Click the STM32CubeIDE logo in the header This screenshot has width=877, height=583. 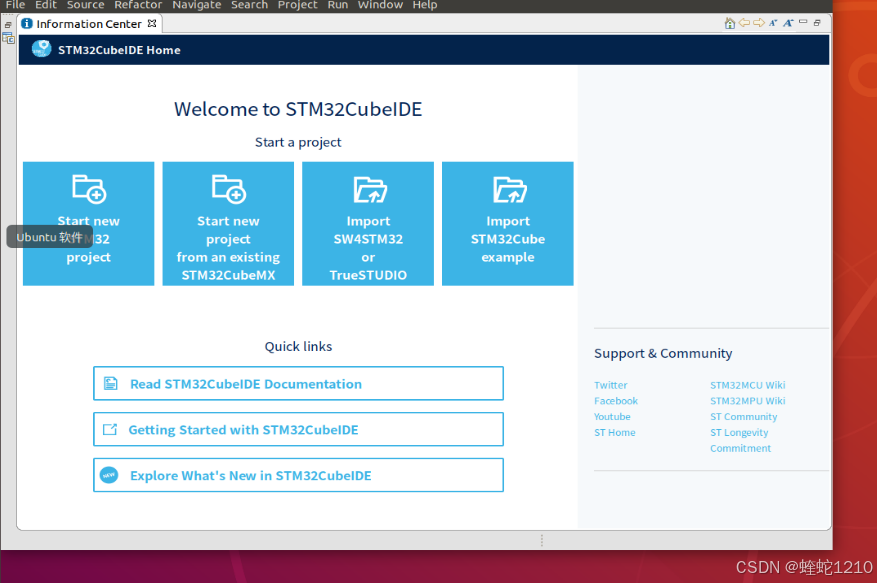(x=41, y=49)
